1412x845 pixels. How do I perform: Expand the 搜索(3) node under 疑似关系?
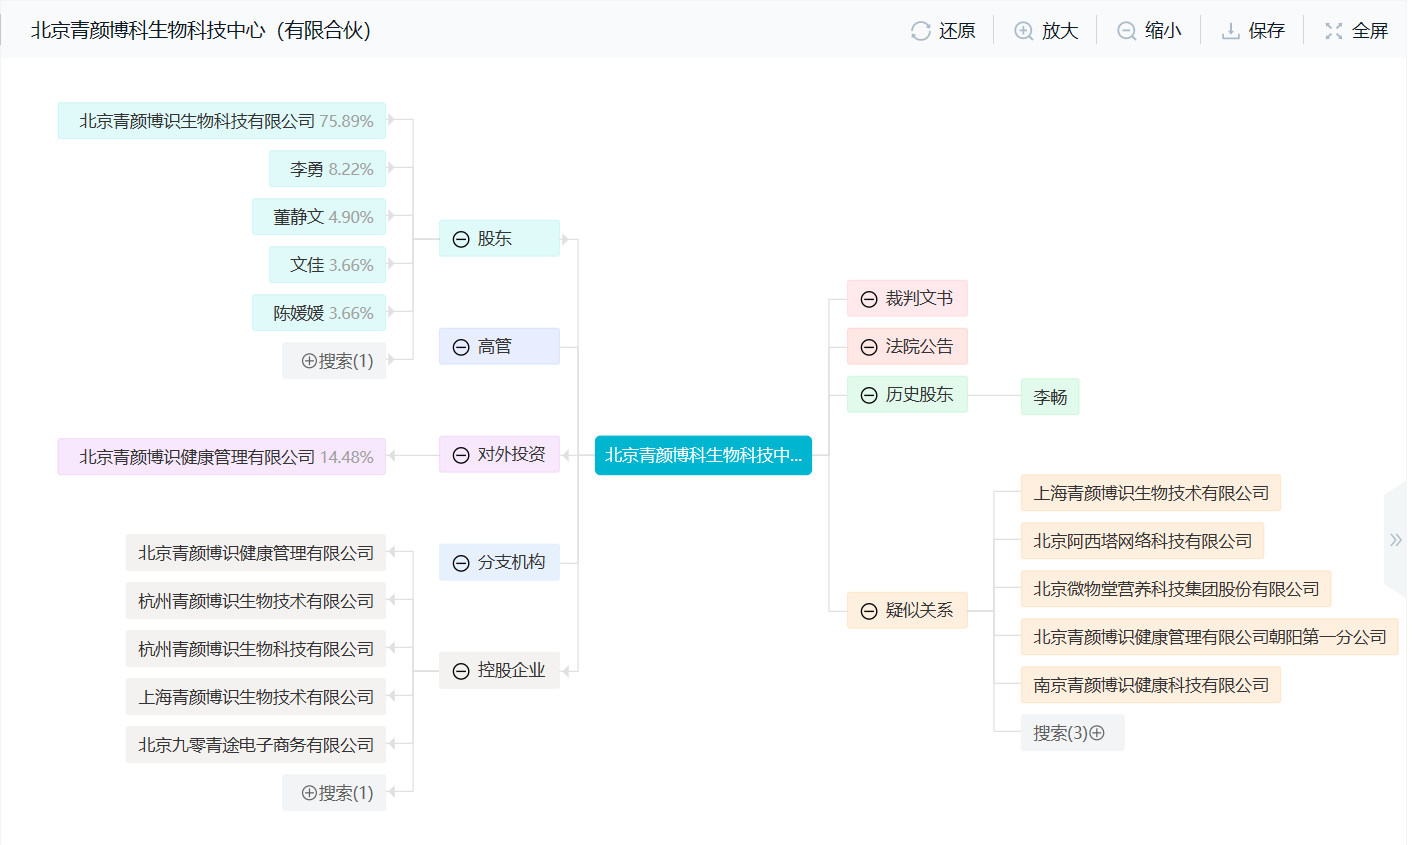click(x=1097, y=733)
